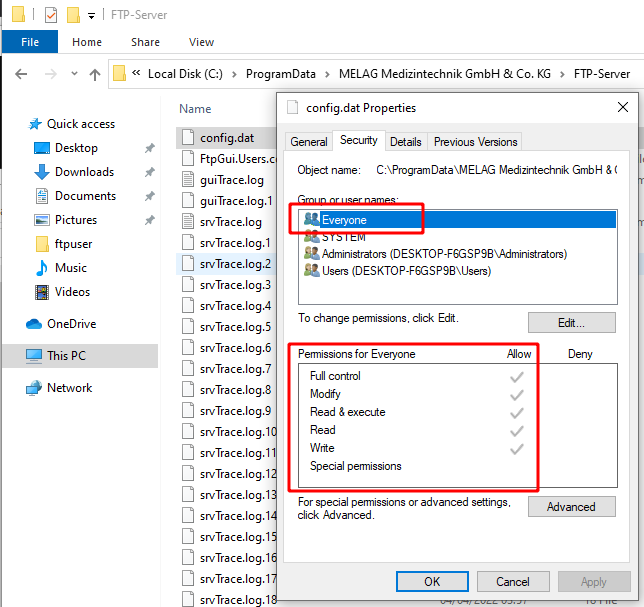
Task: Click the Object name path field
Action: [x=497, y=170]
